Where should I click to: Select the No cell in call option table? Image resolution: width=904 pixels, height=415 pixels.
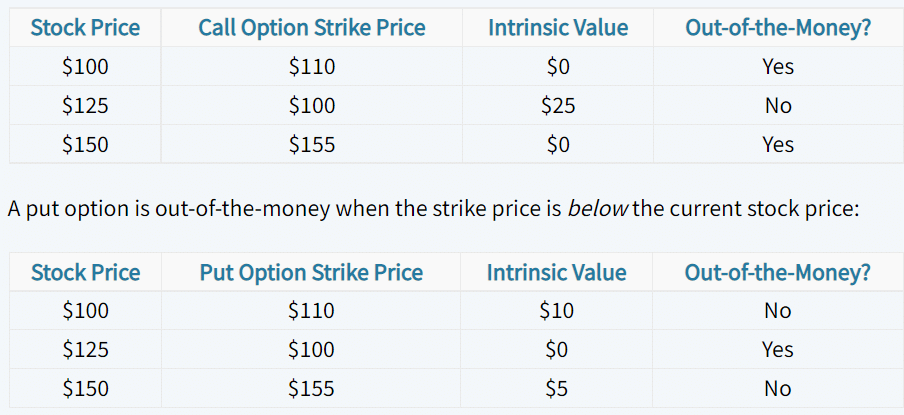(778, 105)
